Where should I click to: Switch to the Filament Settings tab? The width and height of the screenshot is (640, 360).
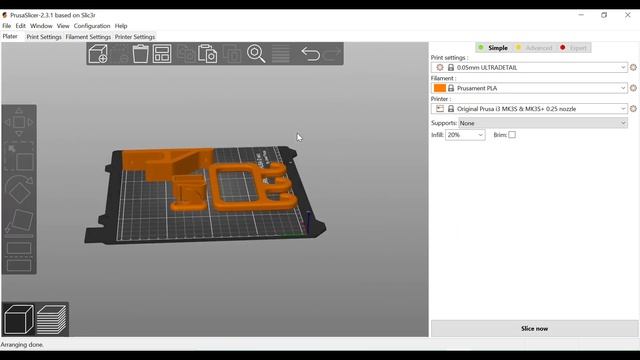click(88, 37)
